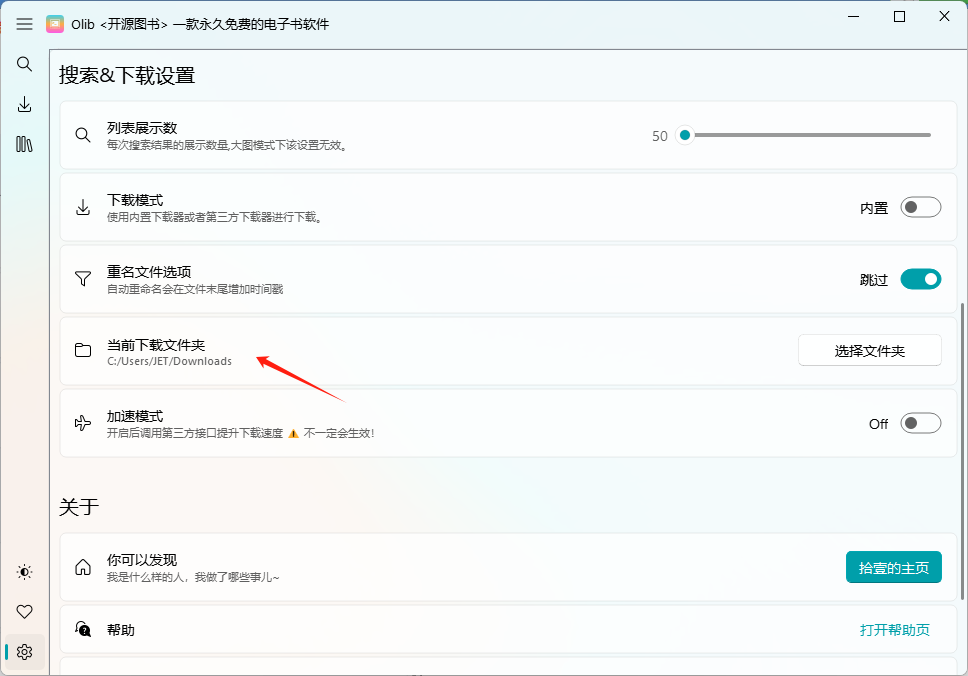Image resolution: width=968 pixels, height=676 pixels.
Task: Click the vertical scrollbar on settings page
Action: [x=962, y=451]
